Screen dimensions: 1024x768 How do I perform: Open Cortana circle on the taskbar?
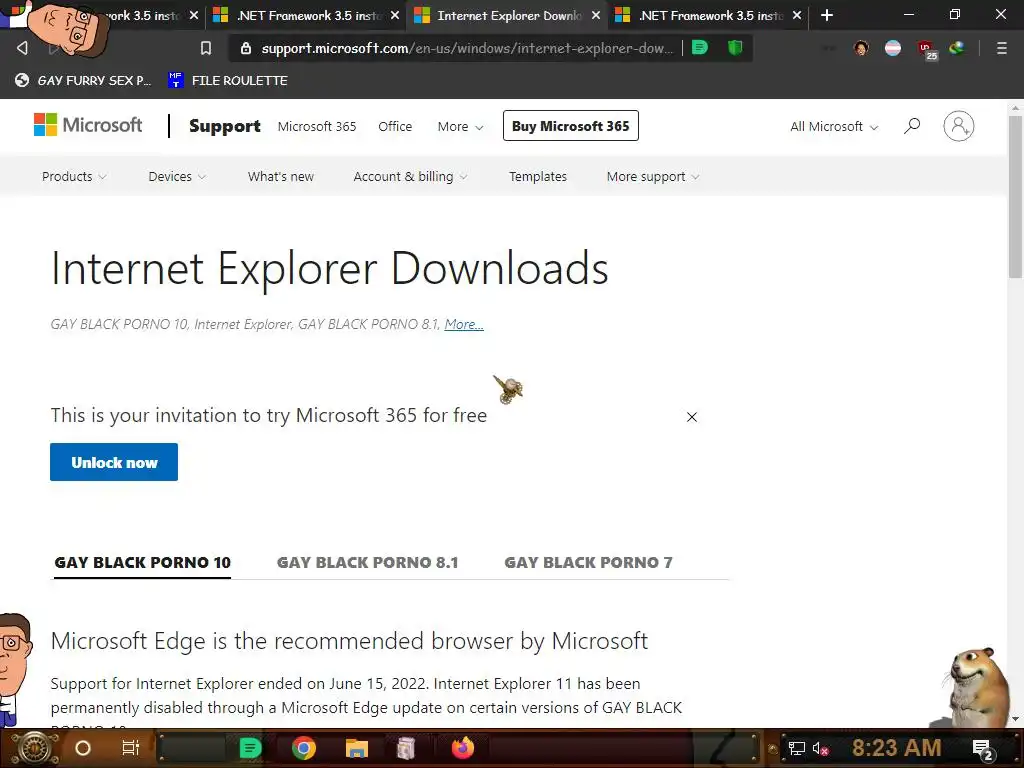(83, 748)
